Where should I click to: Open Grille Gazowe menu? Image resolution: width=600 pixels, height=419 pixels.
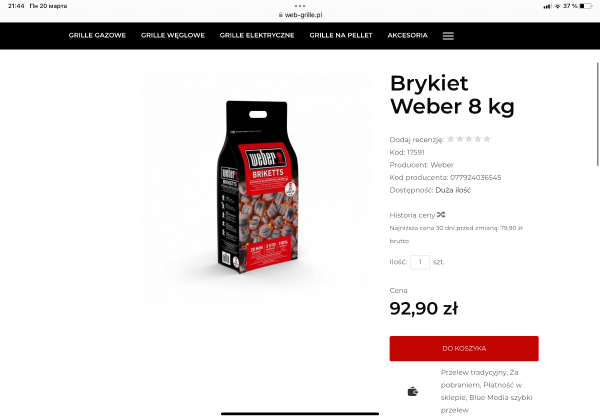coord(97,35)
